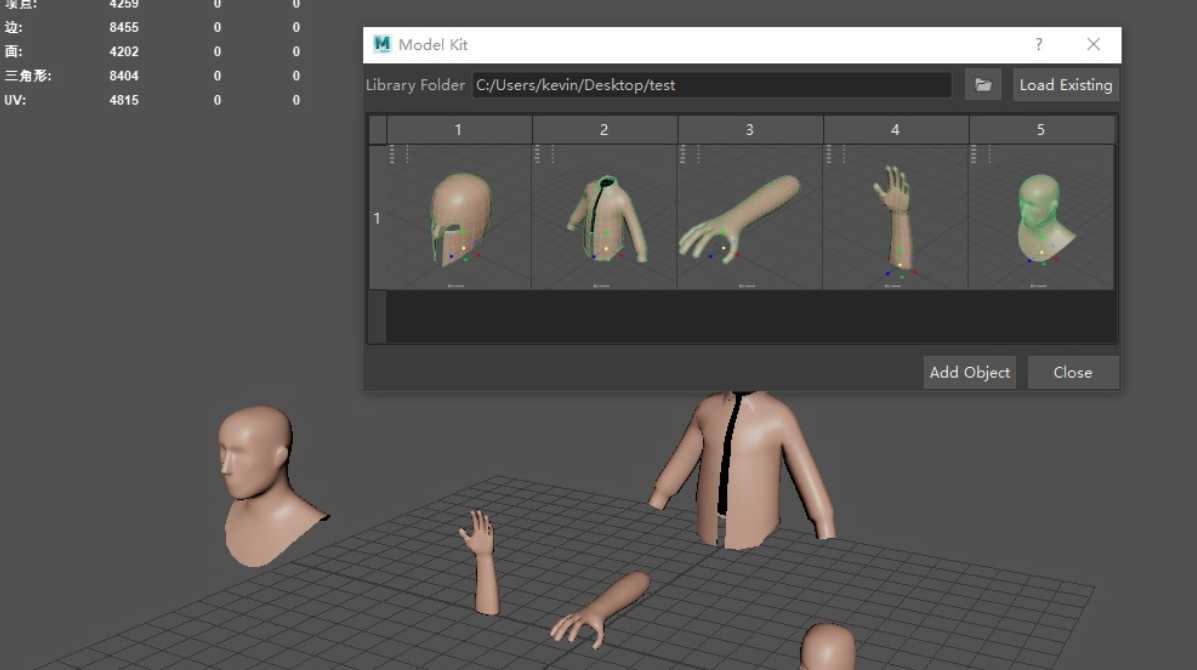This screenshot has width=1197, height=670.
Task: Select row header 1 in the grid
Action: tap(377, 217)
